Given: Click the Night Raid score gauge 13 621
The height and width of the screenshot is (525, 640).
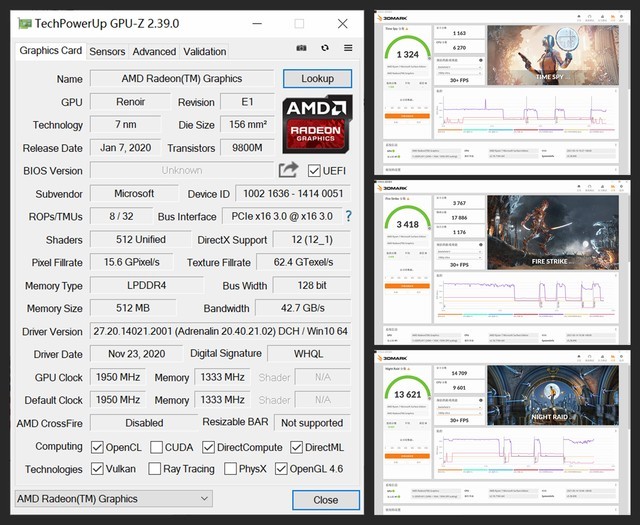Looking at the screenshot, I should click(x=407, y=389).
